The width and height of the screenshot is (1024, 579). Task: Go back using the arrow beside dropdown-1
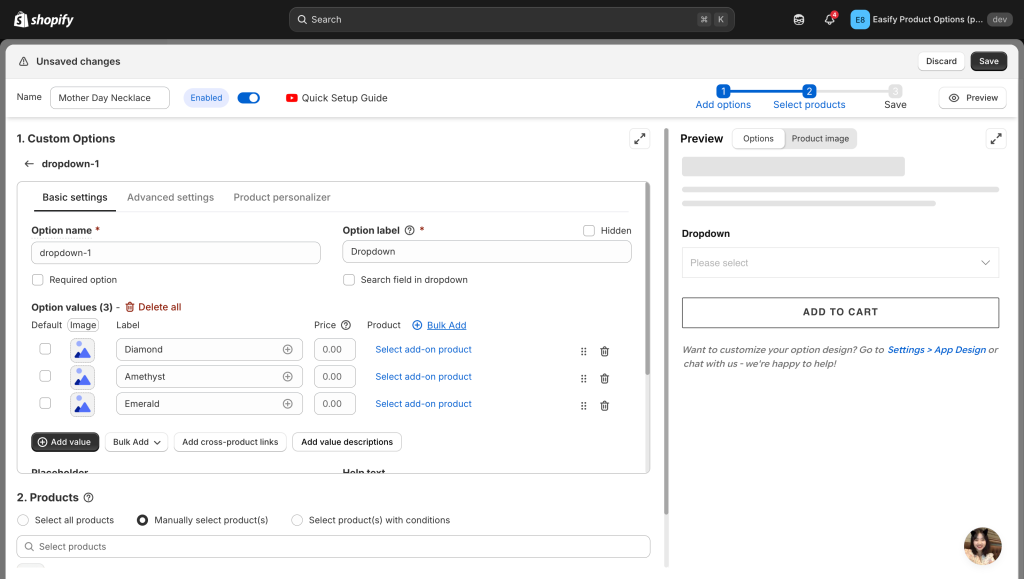coord(29,164)
